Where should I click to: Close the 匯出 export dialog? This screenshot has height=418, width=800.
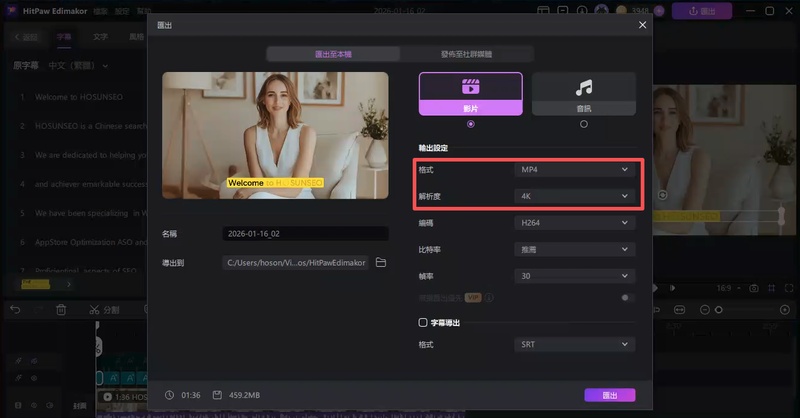tap(642, 24)
